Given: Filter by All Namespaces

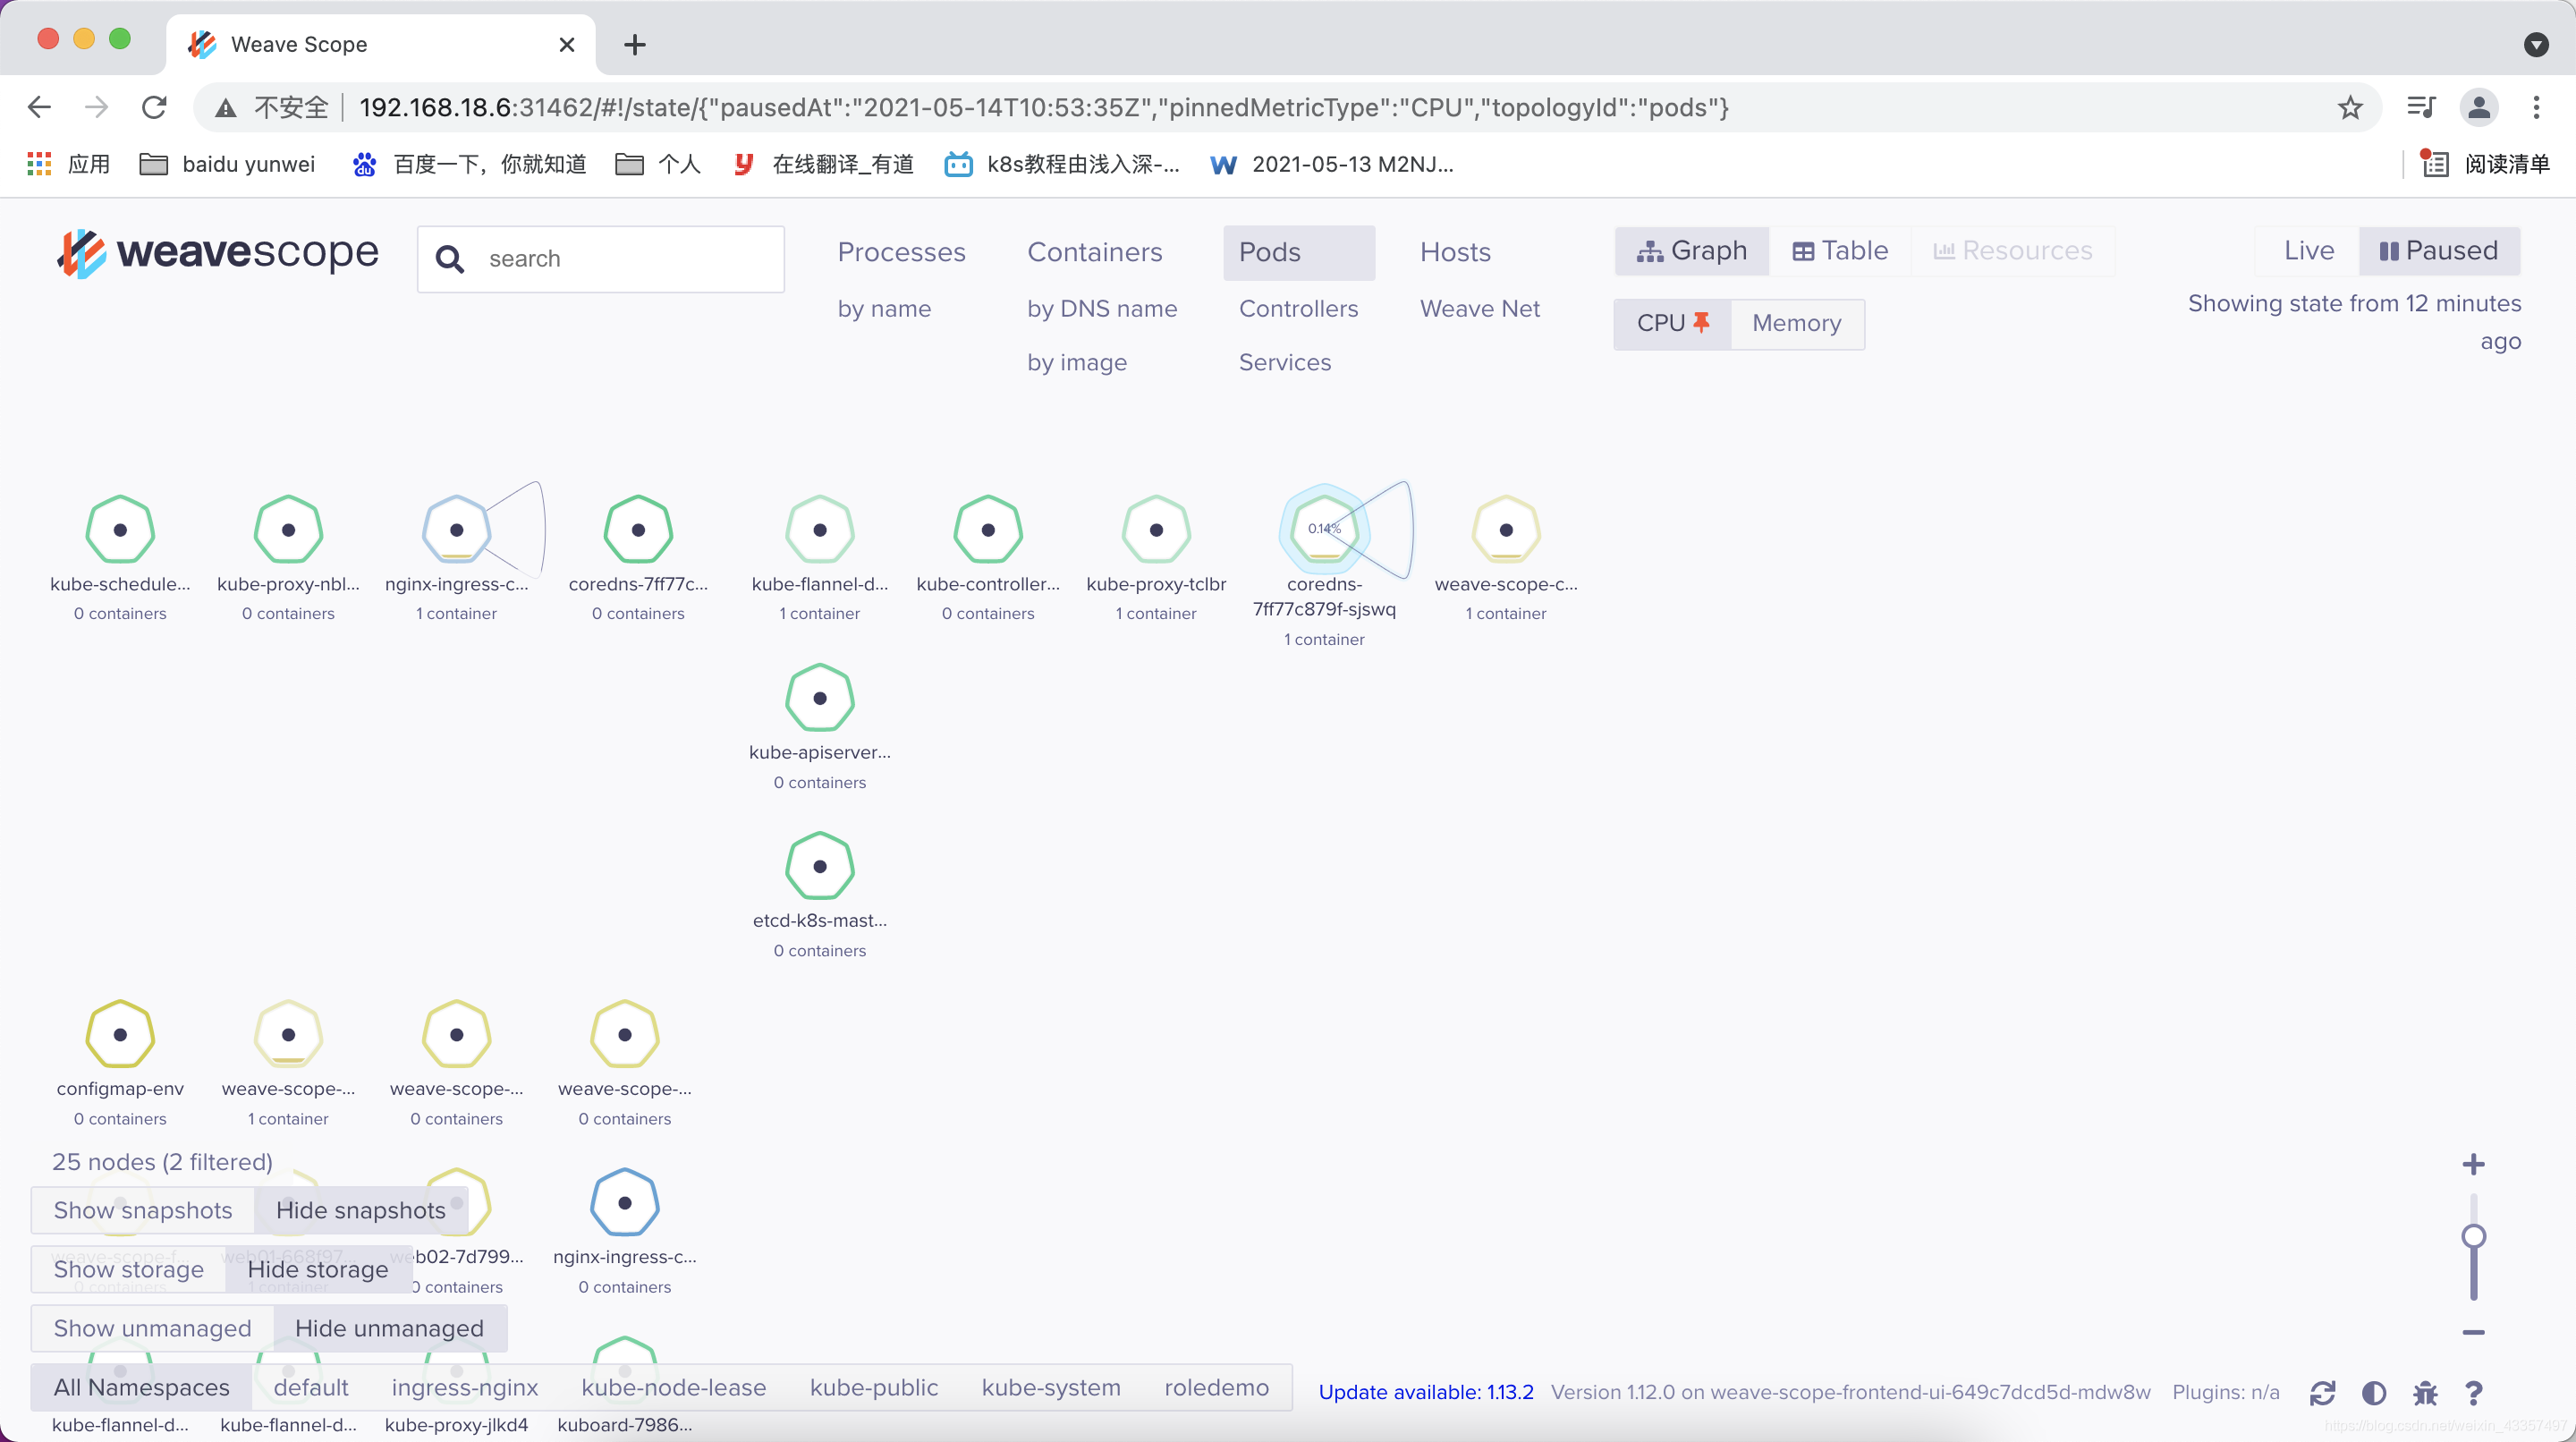Looking at the screenshot, I should tap(141, 1387).
